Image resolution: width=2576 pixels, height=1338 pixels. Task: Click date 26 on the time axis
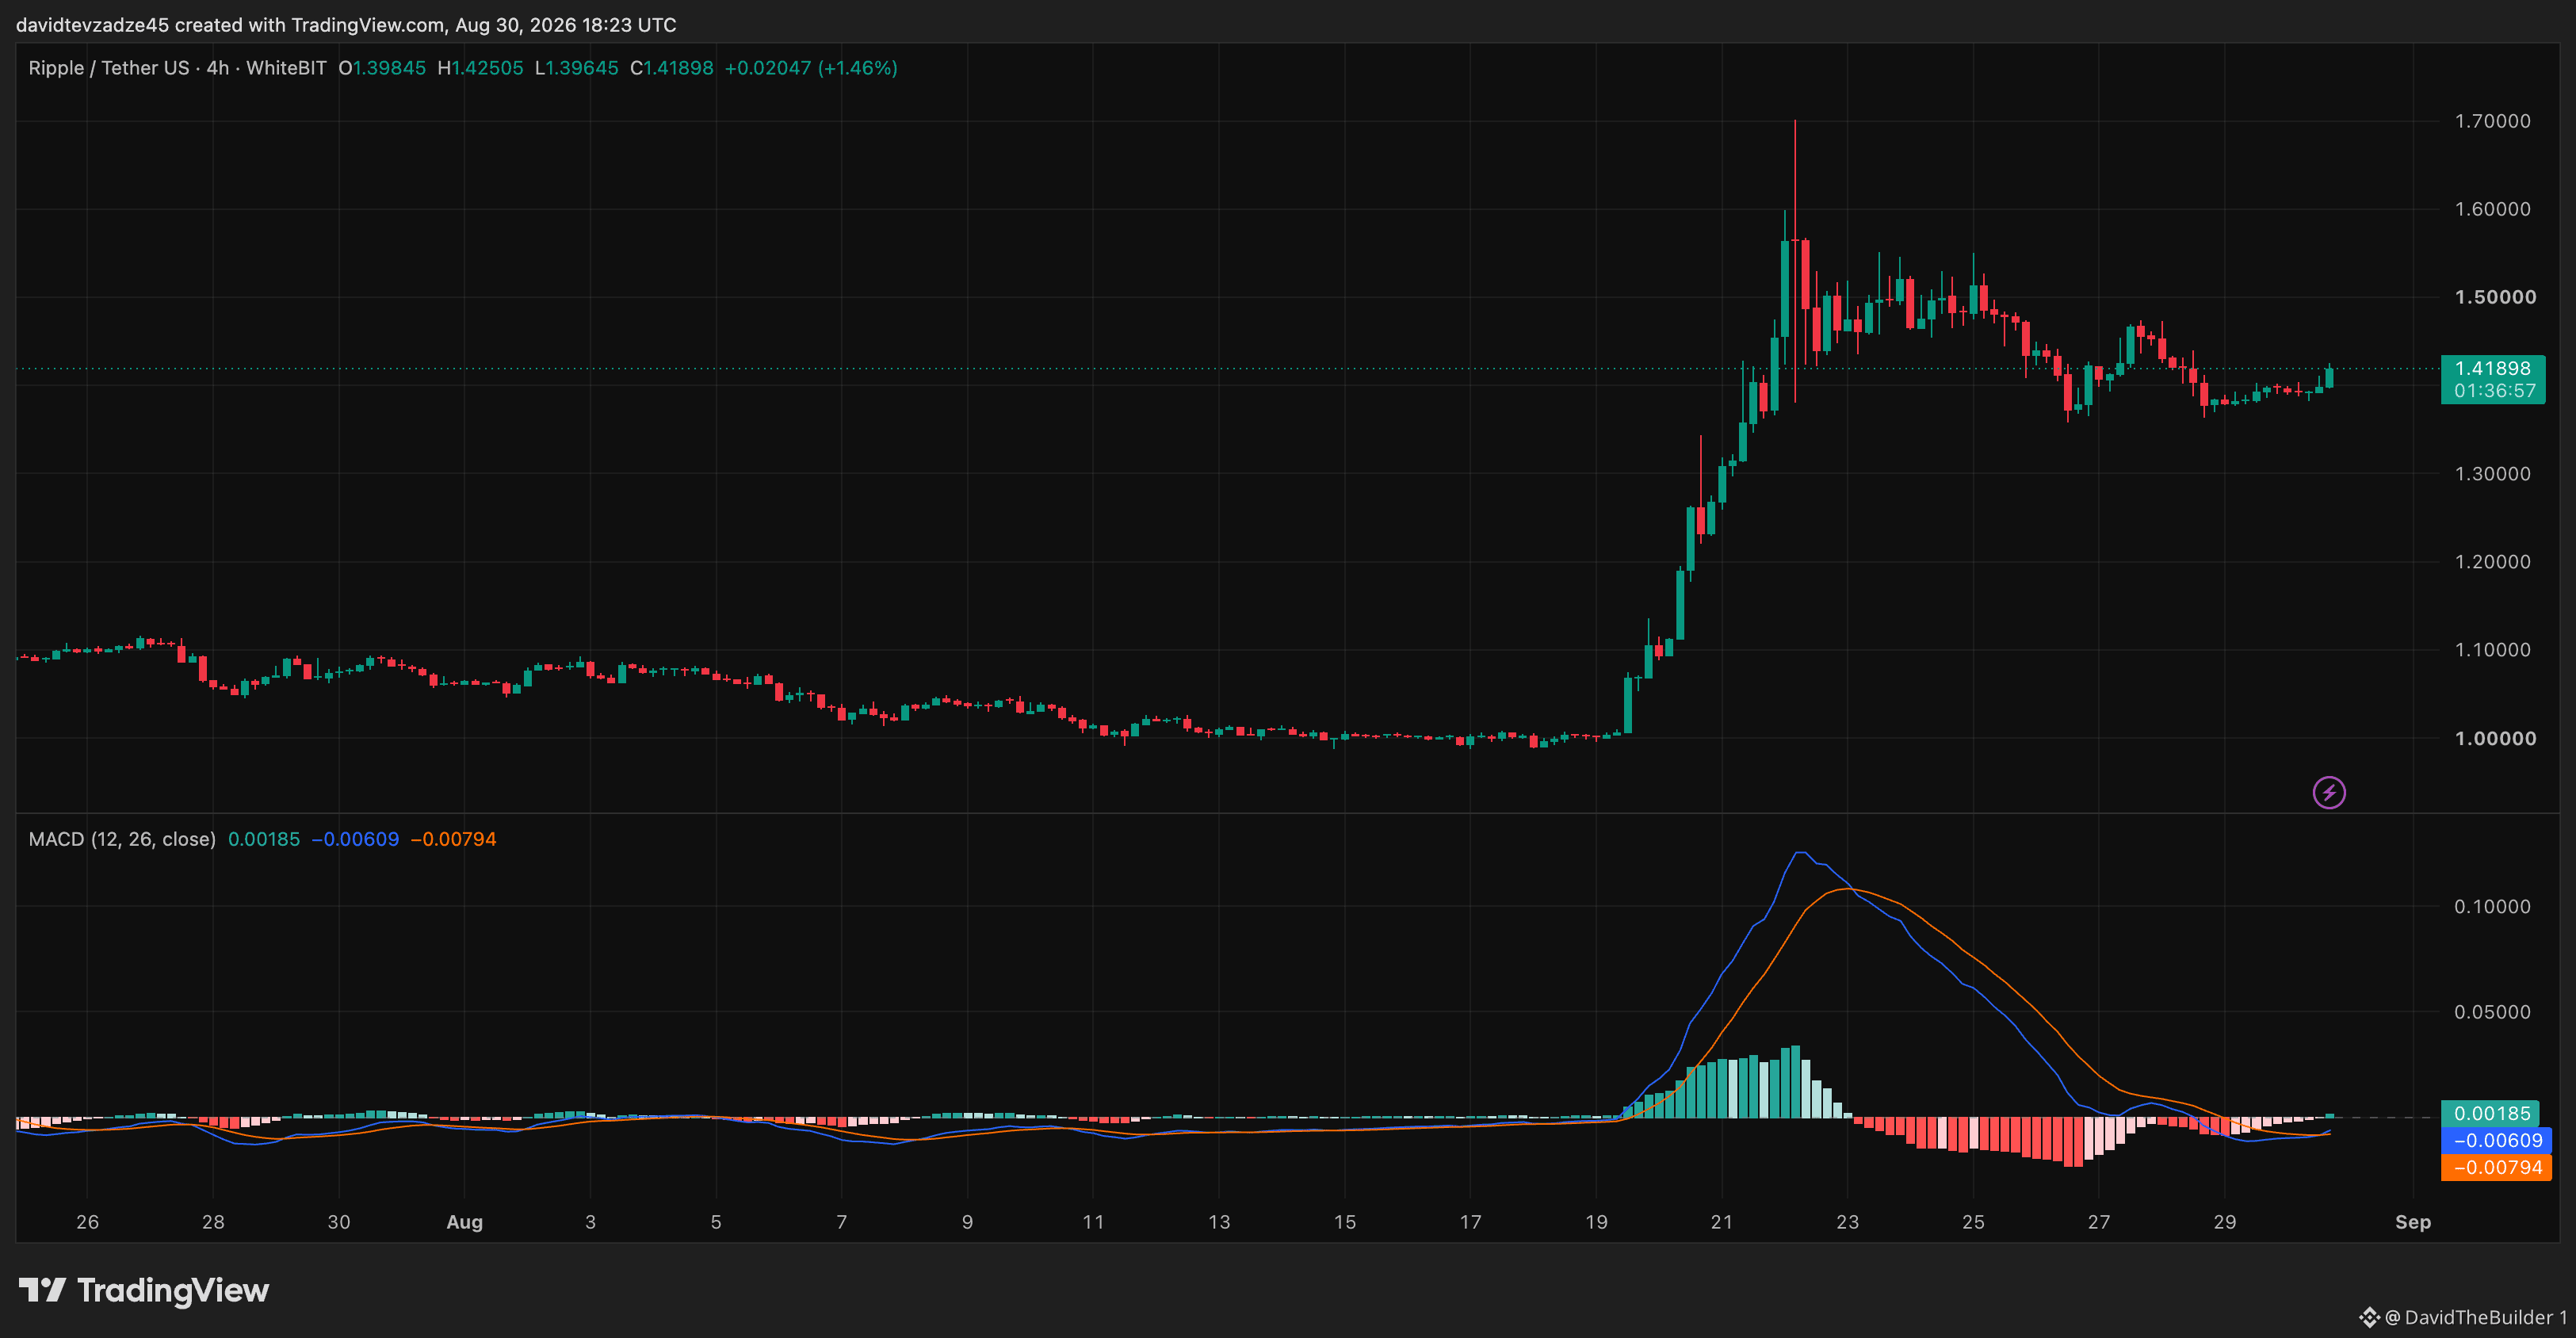pos(88,1222)
